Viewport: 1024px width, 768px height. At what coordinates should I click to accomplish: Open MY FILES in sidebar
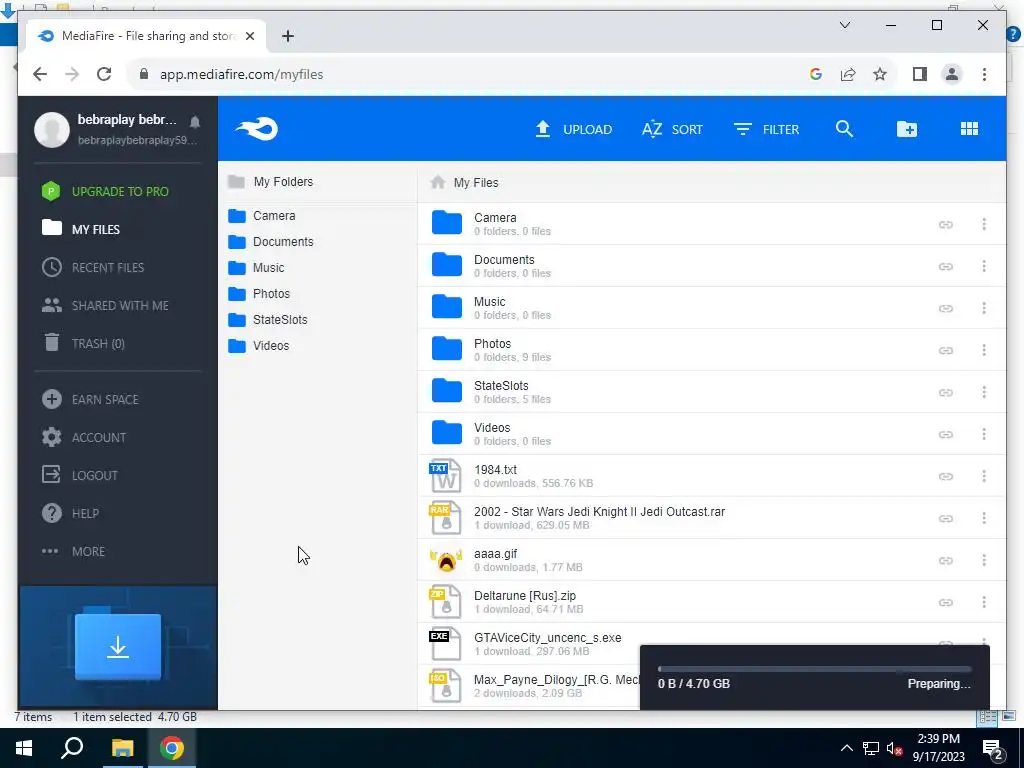coord(81,229)
